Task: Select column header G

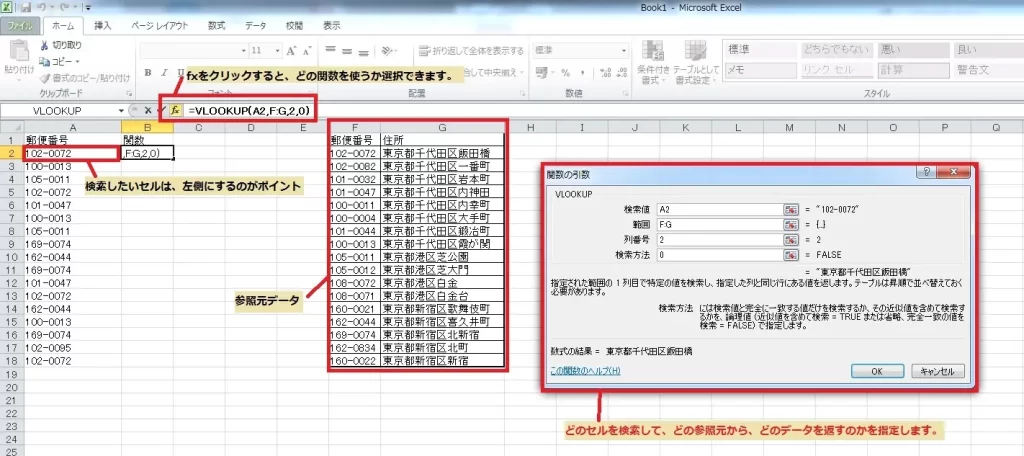Action: tap(442, 127)
